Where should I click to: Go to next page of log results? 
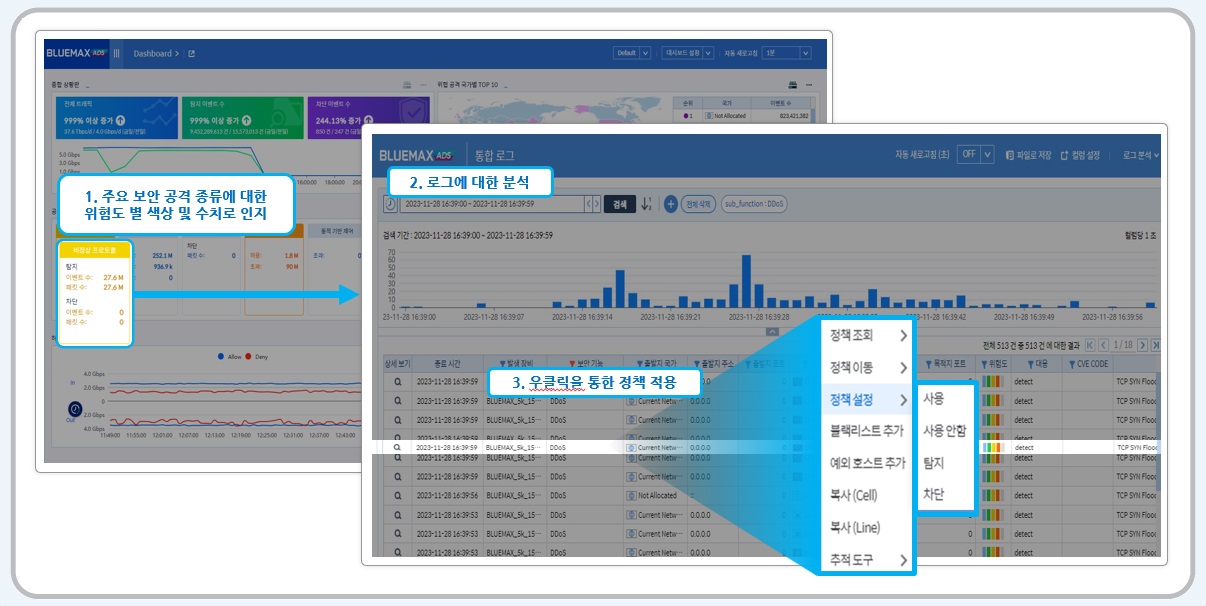coord(1141,345)
